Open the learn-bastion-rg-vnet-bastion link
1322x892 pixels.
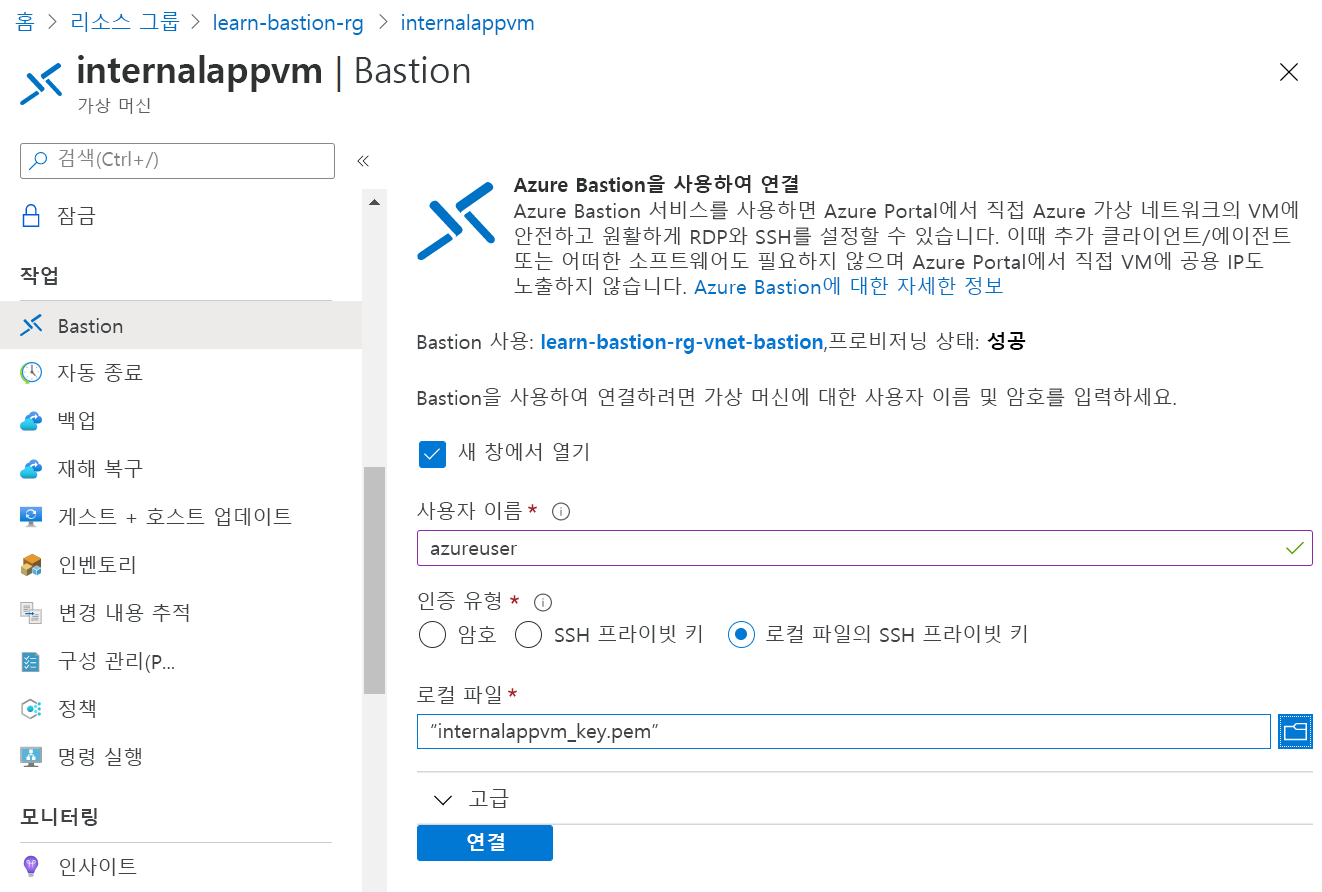681,342
